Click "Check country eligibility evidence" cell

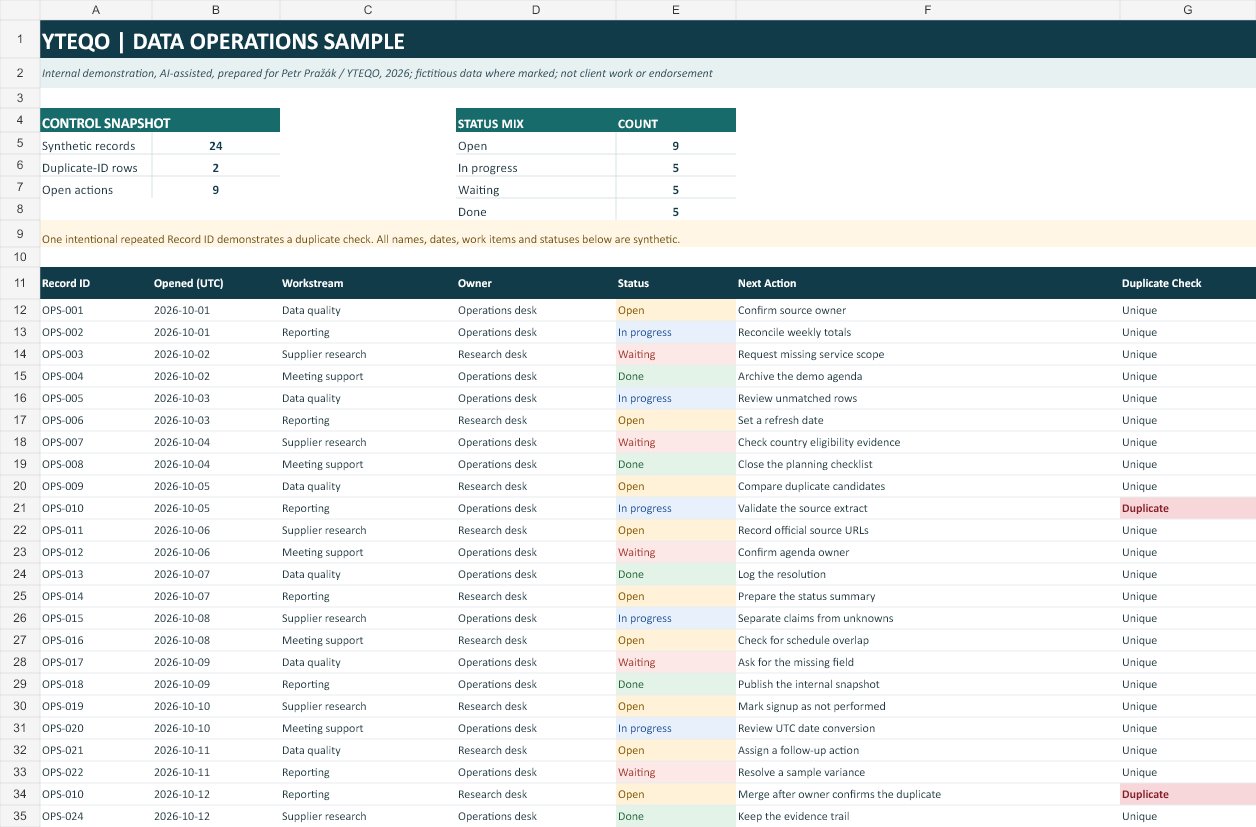click(928, 442)
